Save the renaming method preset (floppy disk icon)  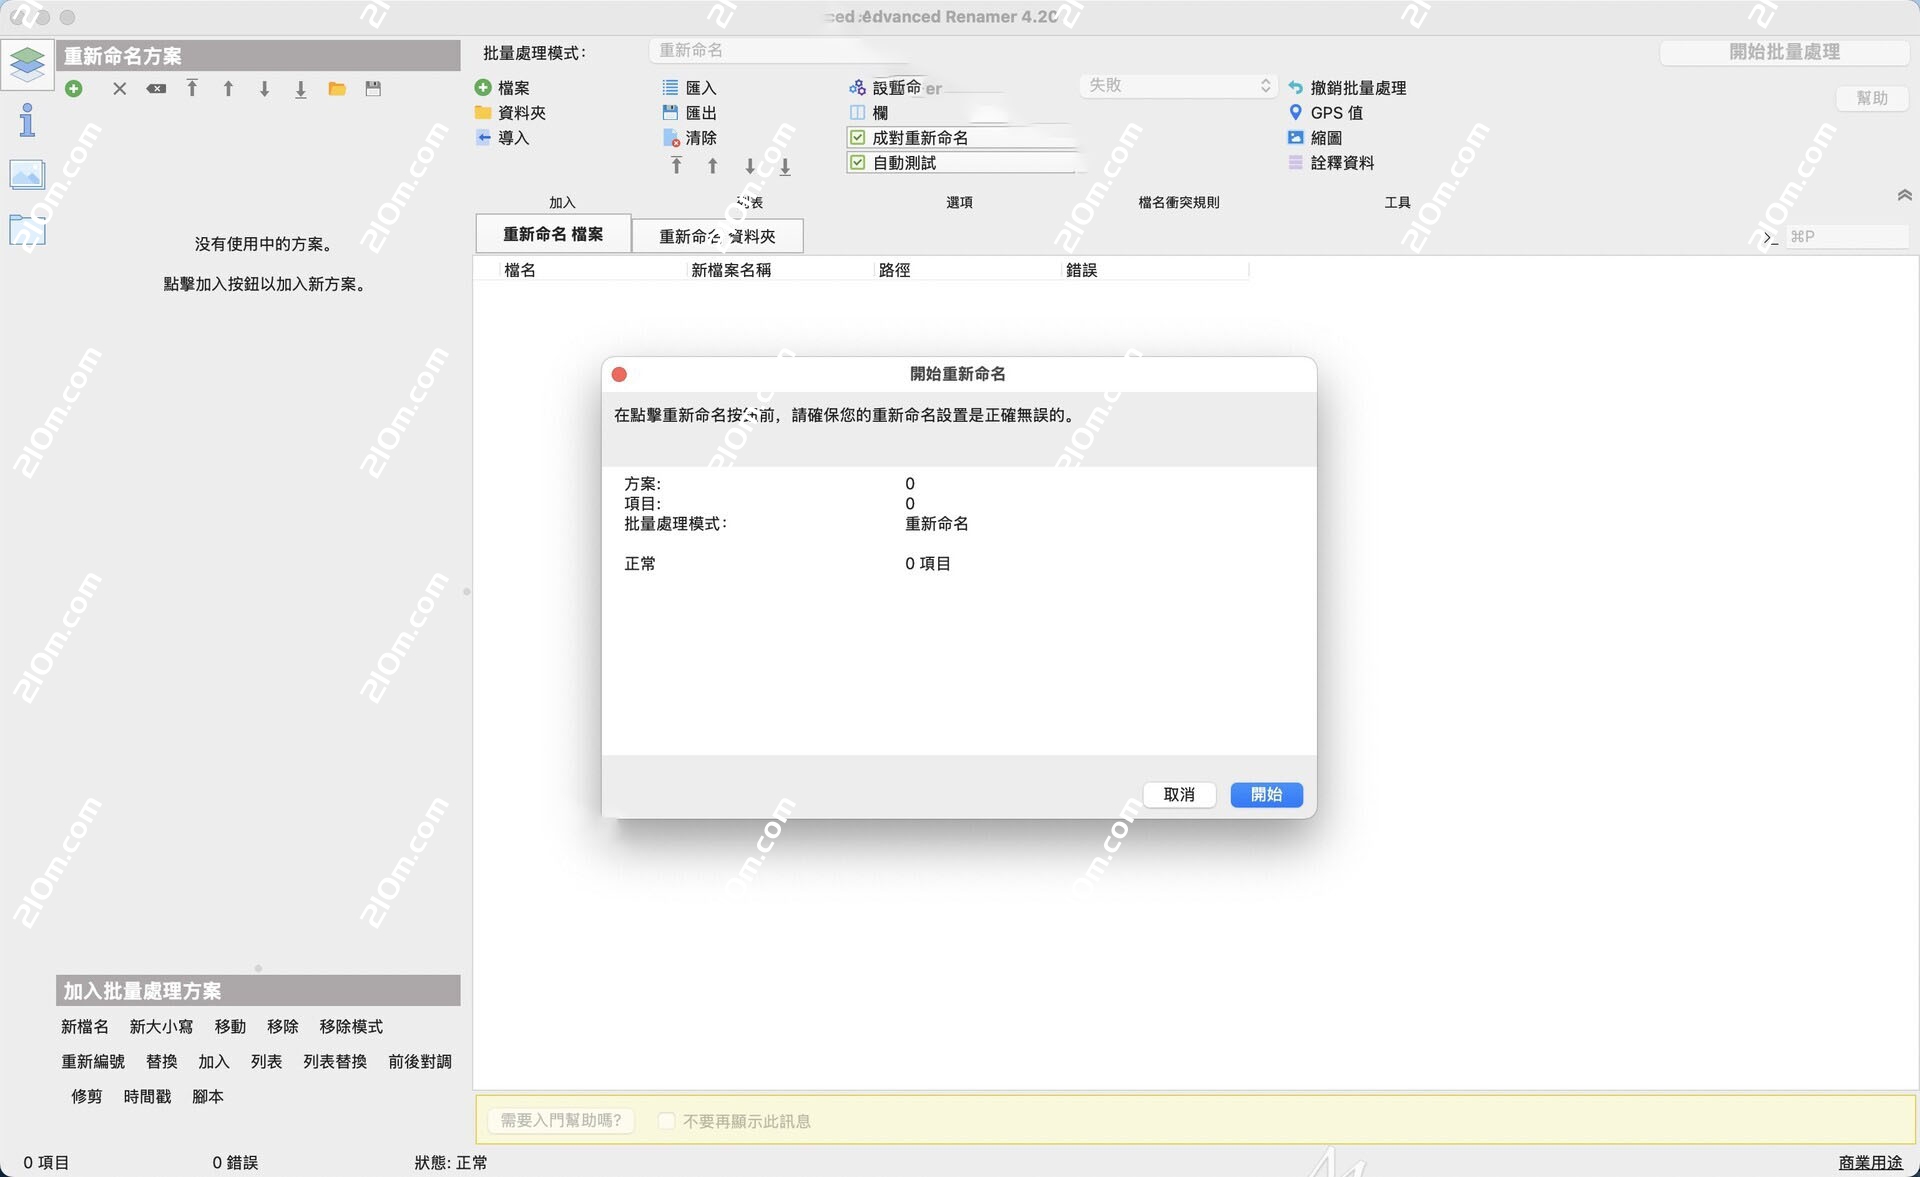(x=373, y=88)
